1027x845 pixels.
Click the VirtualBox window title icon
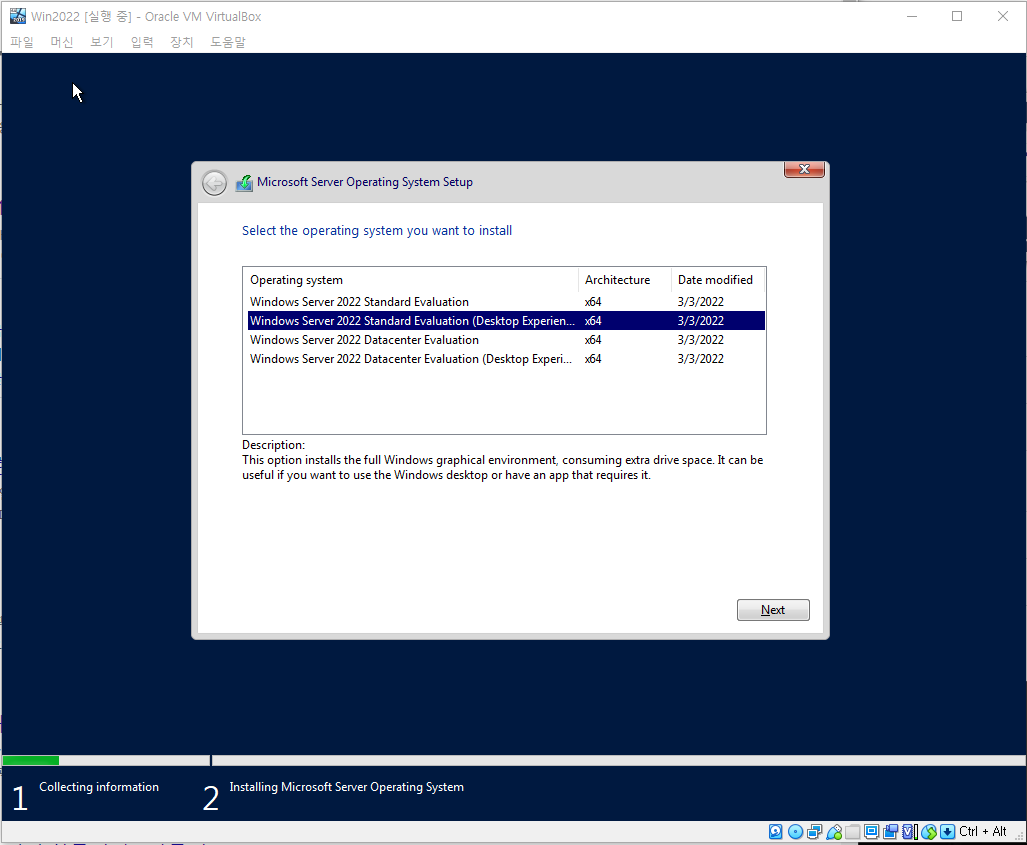[18, 16]
